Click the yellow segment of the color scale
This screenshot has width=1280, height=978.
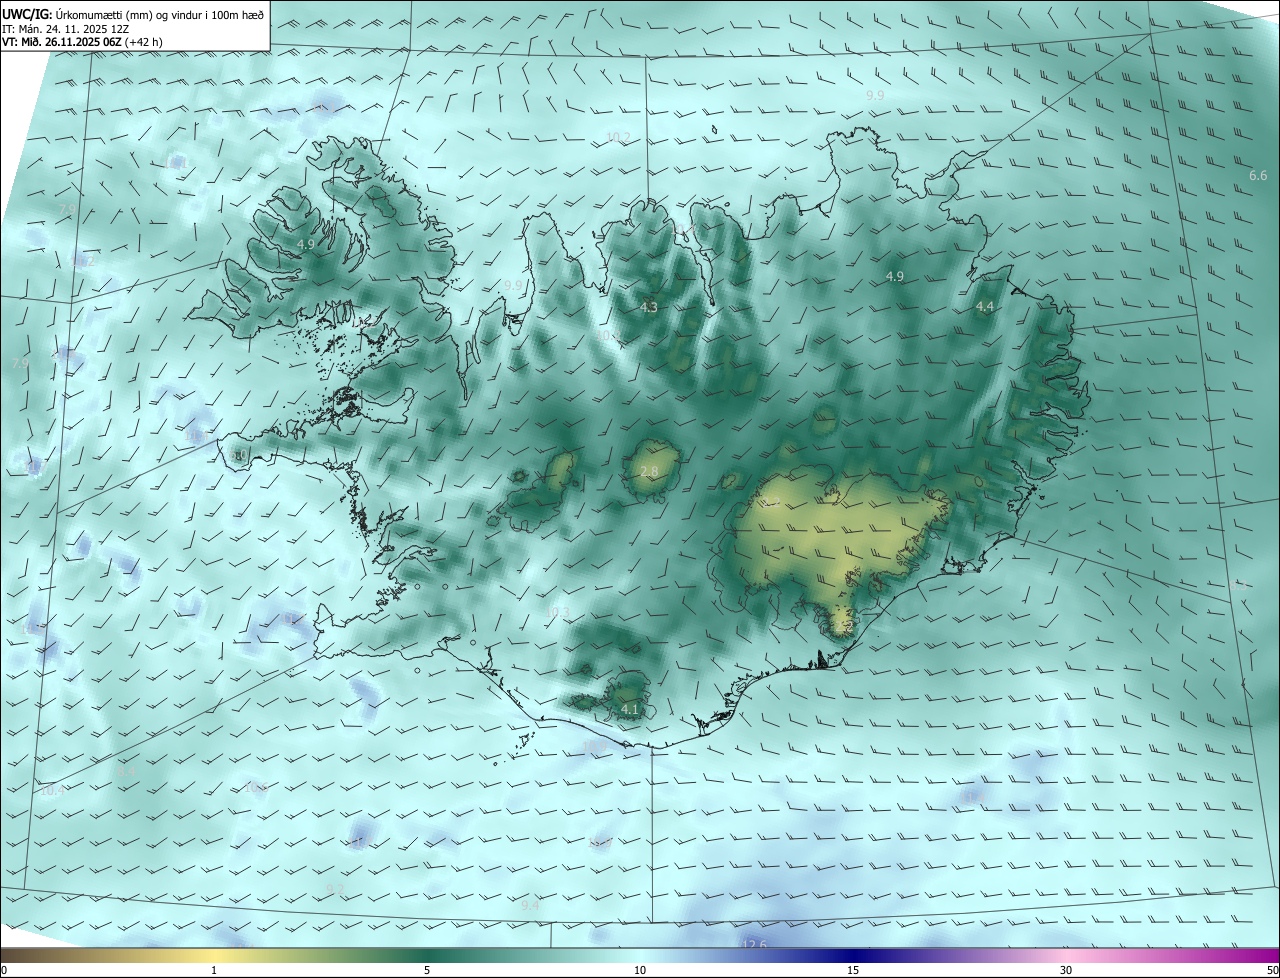coord(214,955)
